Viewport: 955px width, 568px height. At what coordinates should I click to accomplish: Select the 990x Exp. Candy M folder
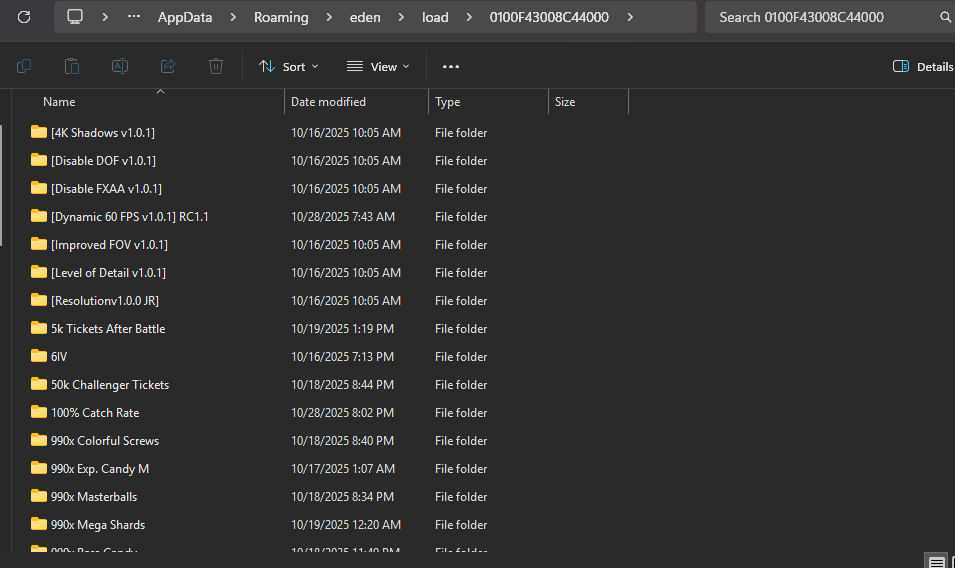click(100, 469)
